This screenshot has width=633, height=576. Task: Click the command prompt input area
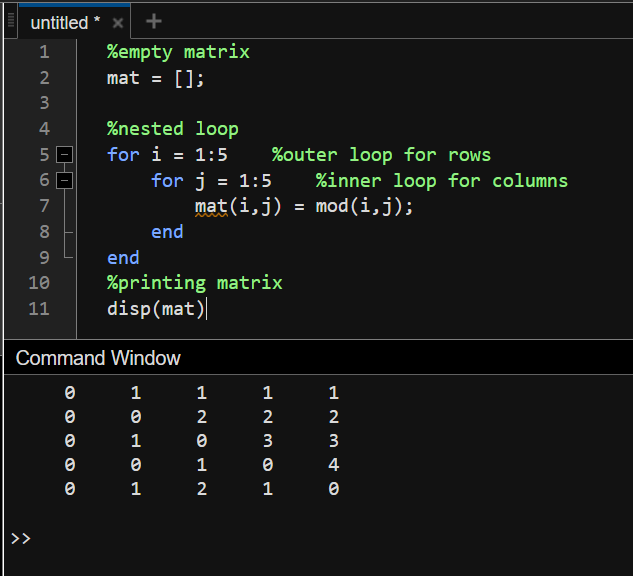pyautogui.click(x=300, y=539)
